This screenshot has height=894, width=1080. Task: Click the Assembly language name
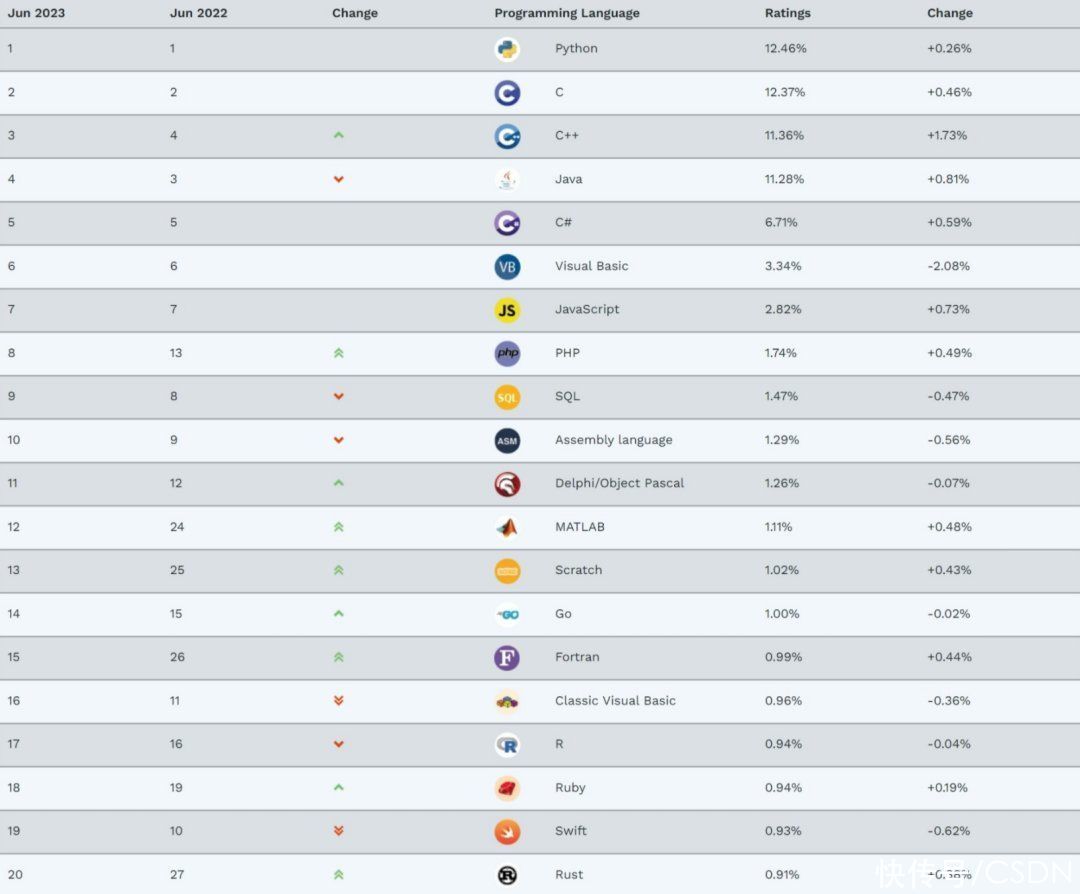coord(614,440)
